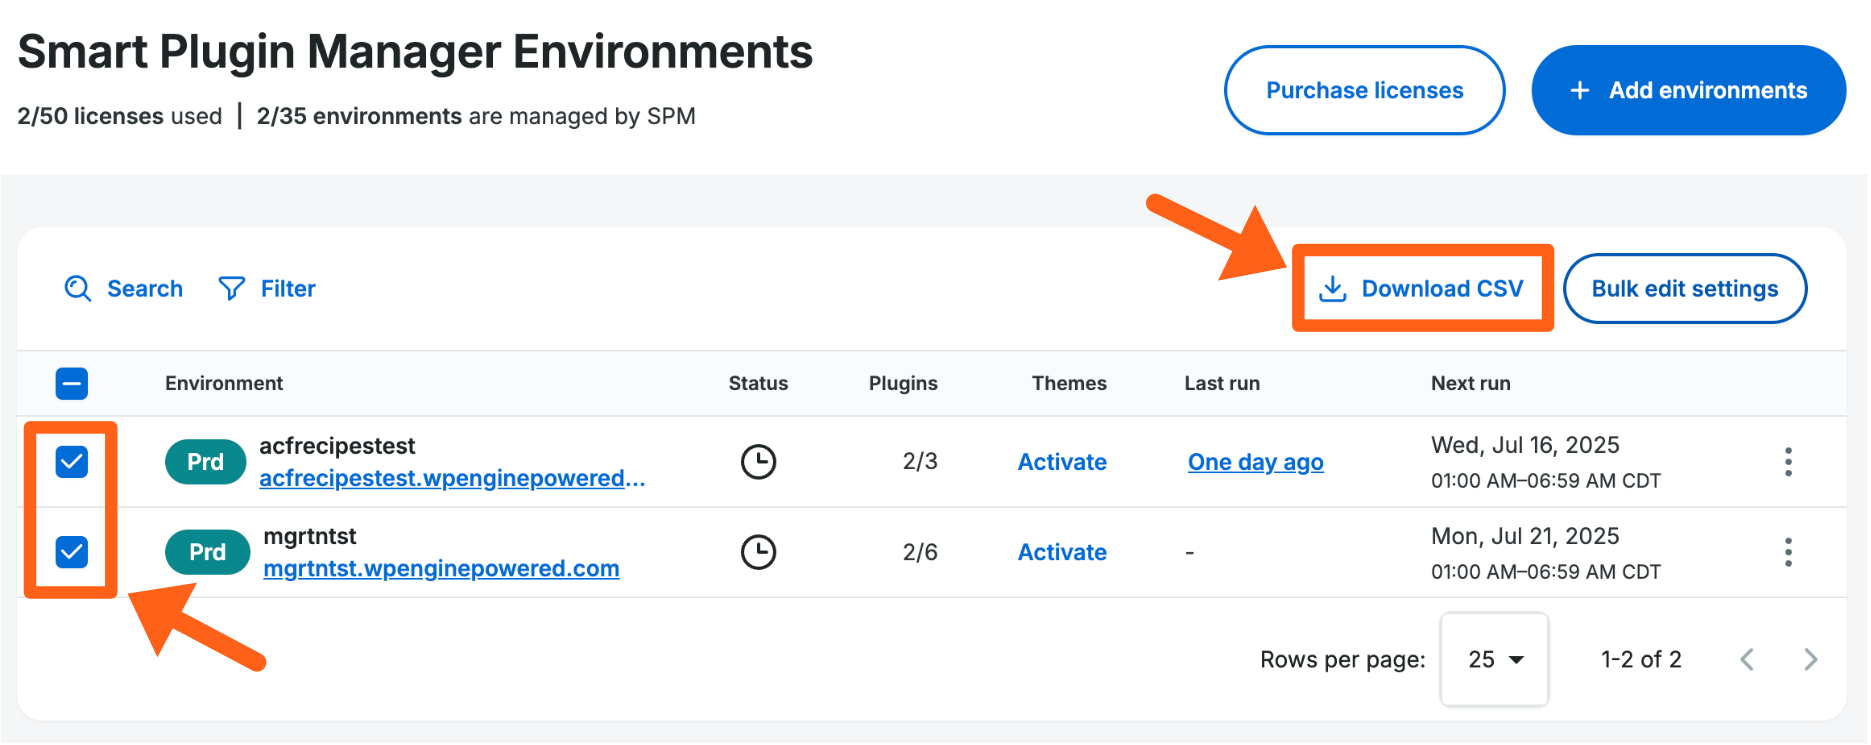Uncheck the mgrtntst environment checkbox
Screen dimensions: 1871x745
pyautogui.click(x=72, y=552)
